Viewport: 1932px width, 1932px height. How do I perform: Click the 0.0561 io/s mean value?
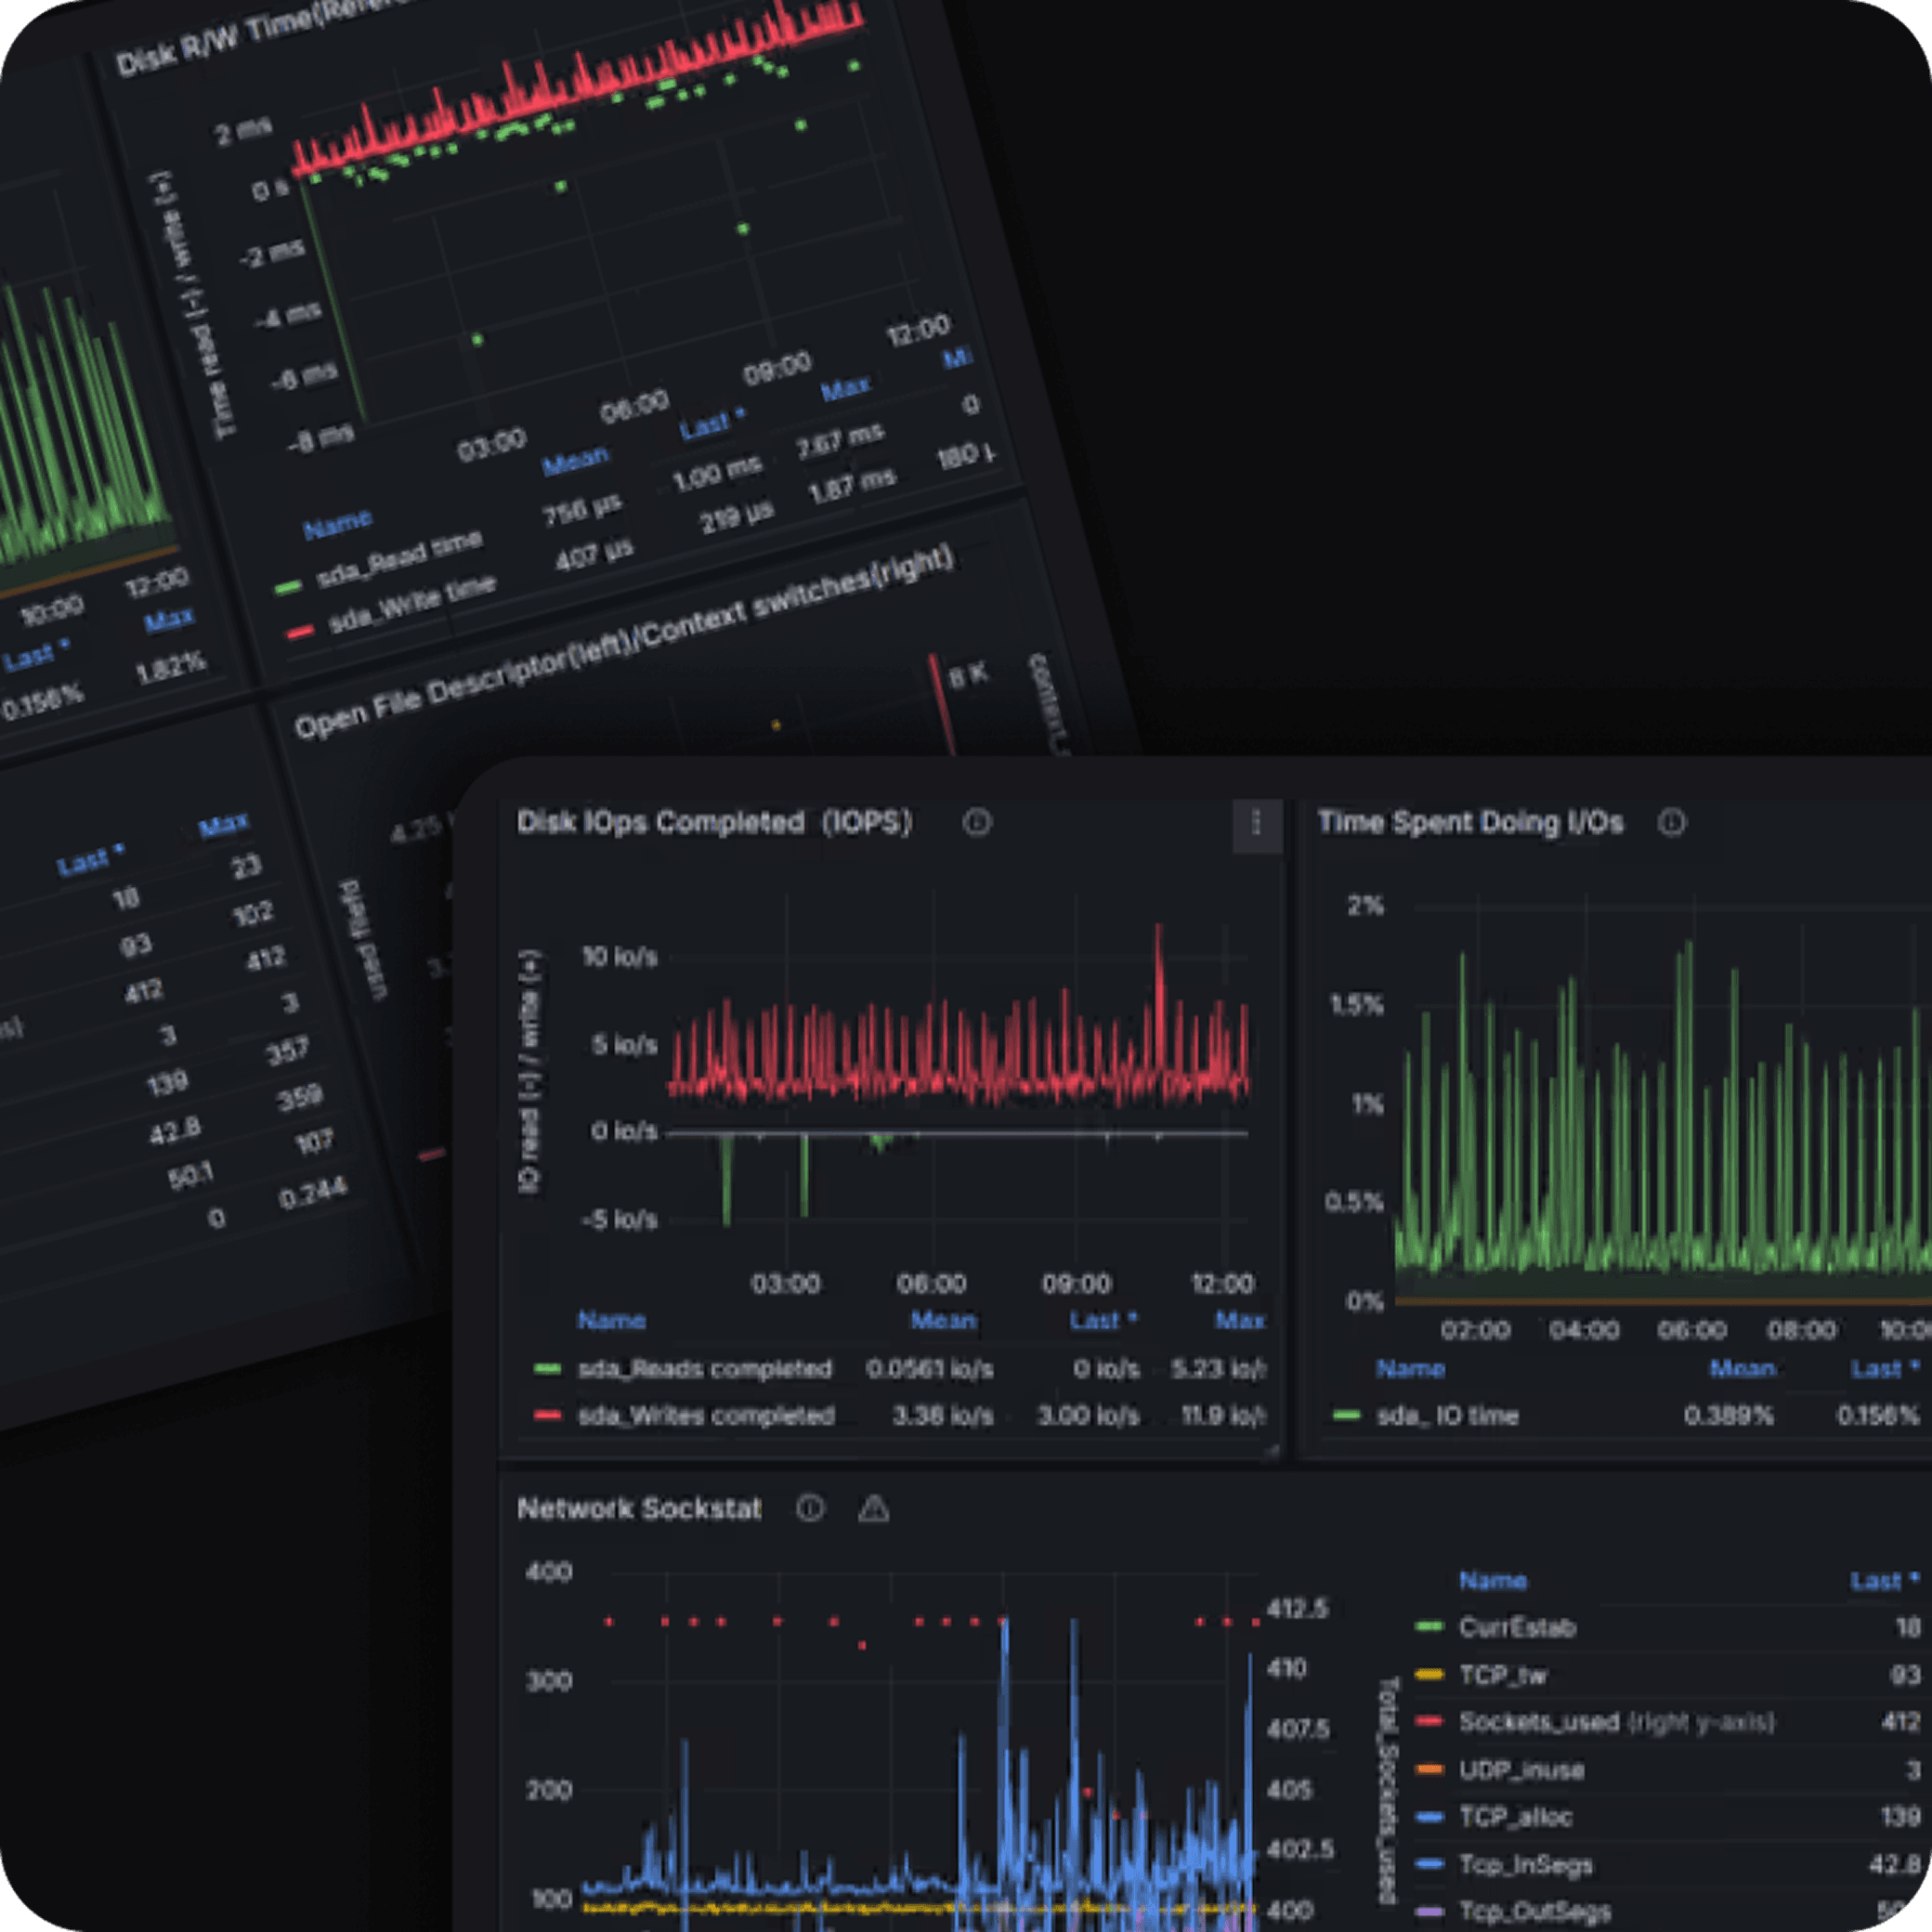click(929, 1368)
